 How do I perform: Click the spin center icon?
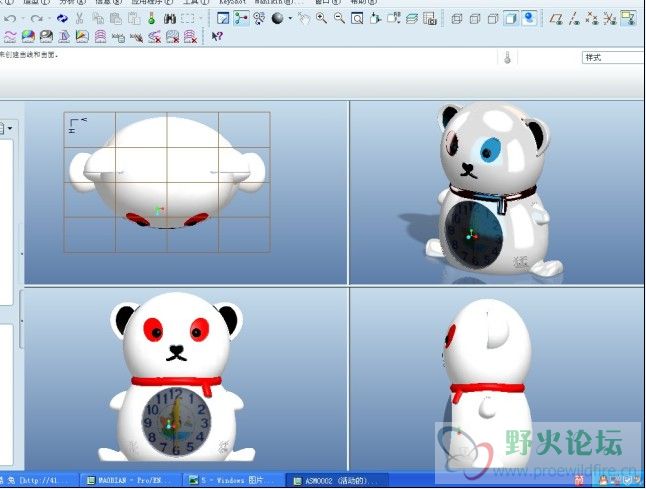tap(259, 19)
